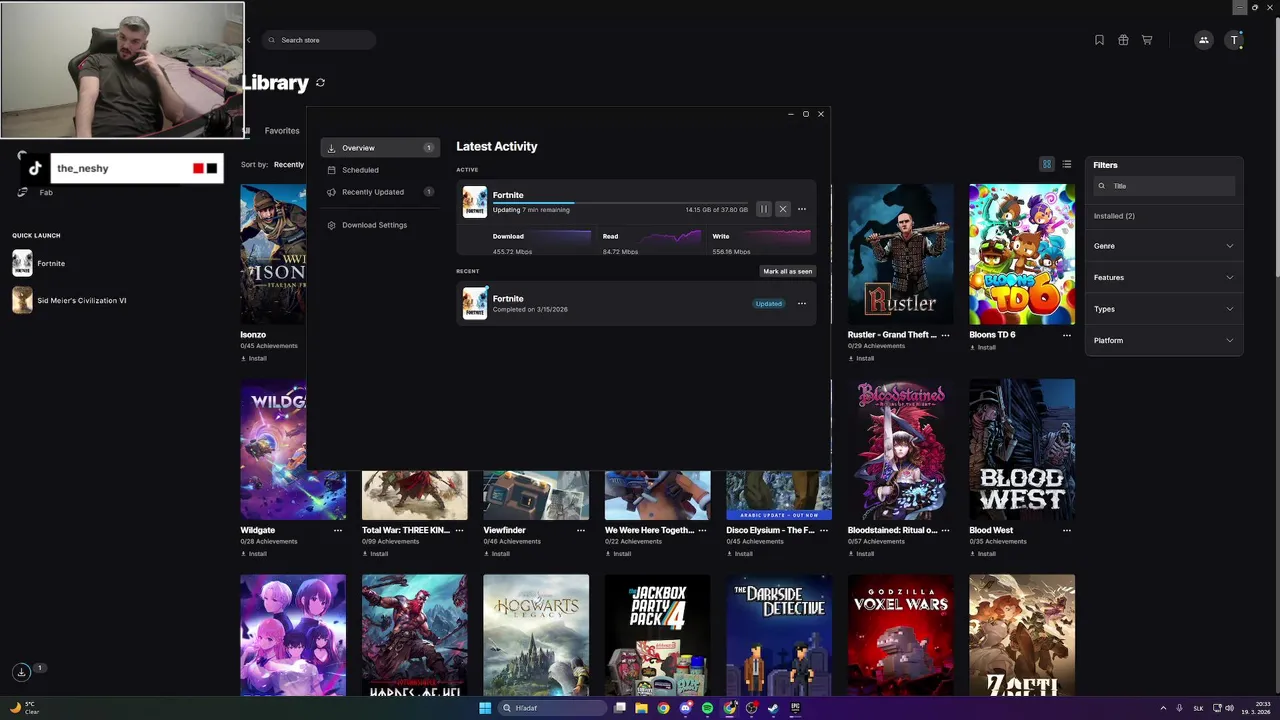This screenshot has width=1280, height=720.
Task: Open the Windows Start menu
Action: click(485, 708)
